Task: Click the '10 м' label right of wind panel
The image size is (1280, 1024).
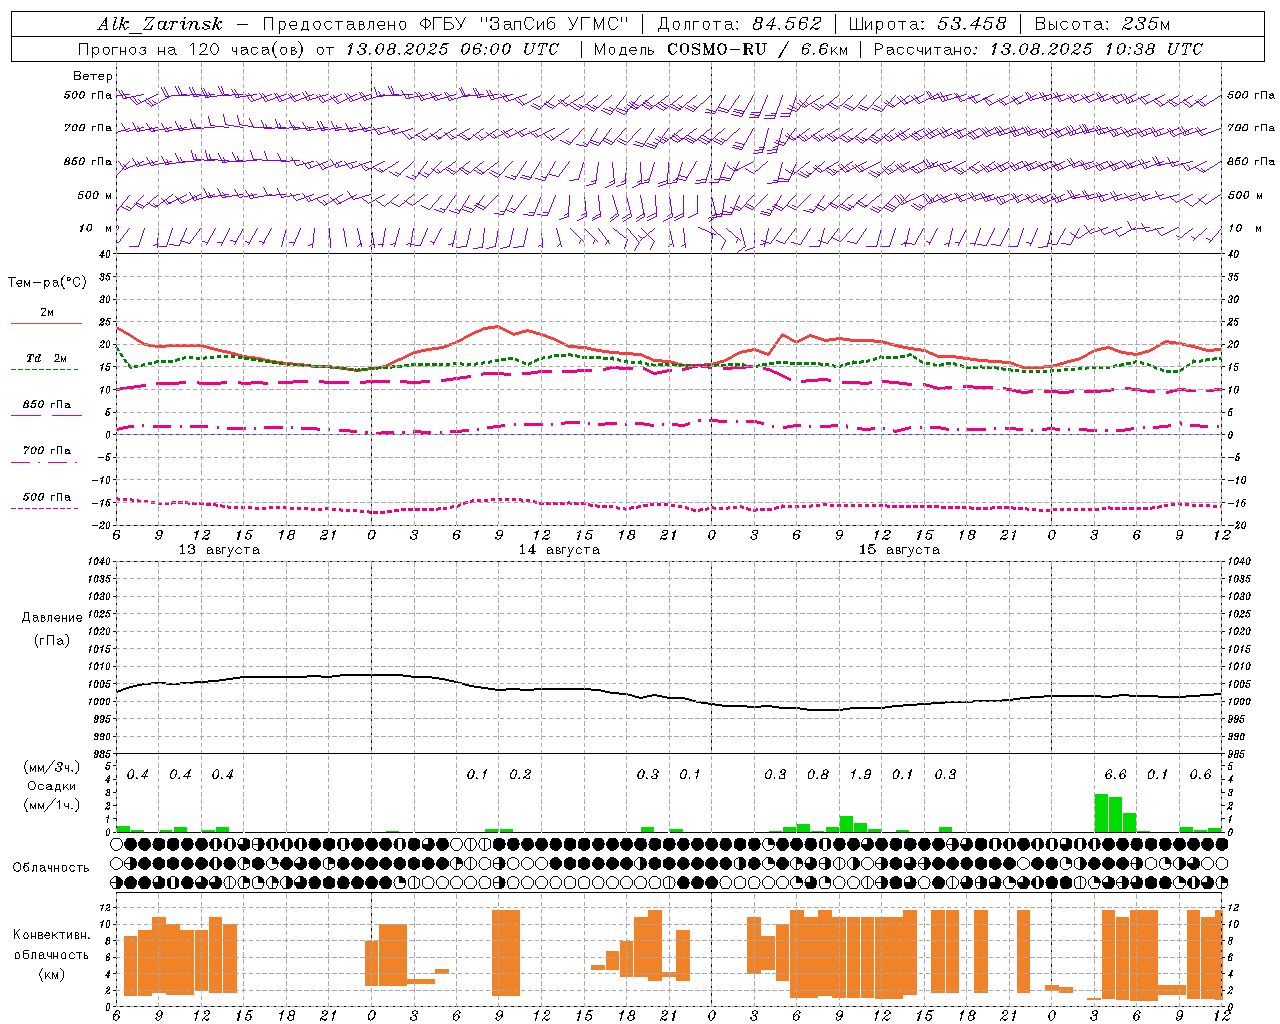Action: click(x=1245, y=229)
